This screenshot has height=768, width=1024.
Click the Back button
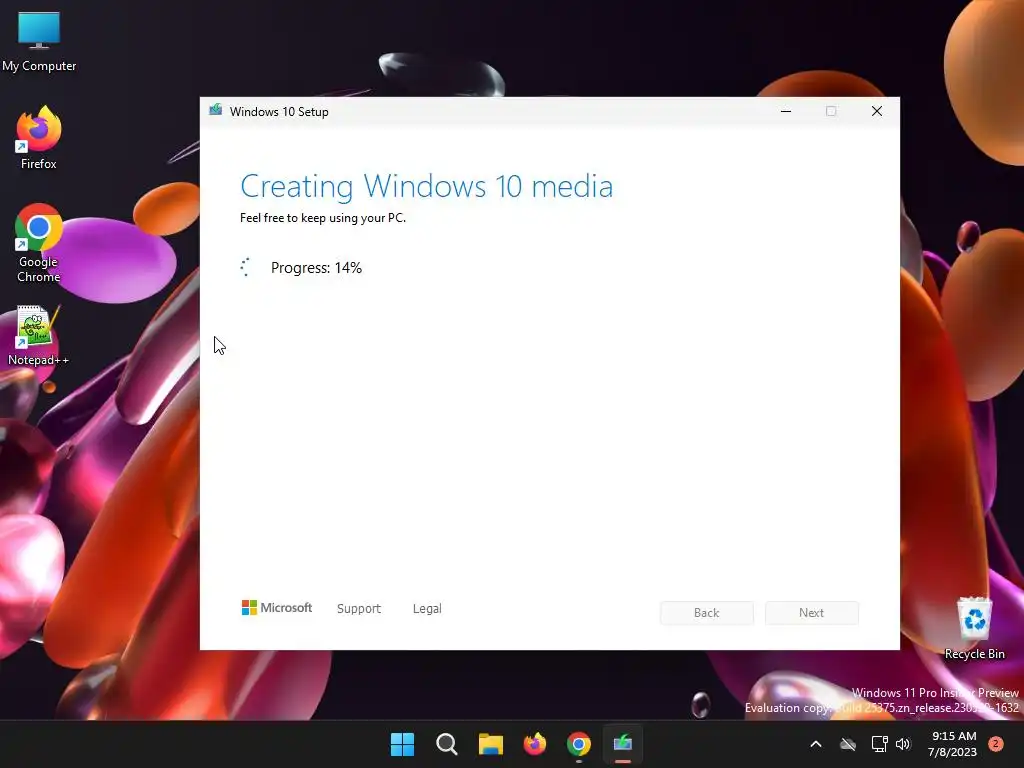pyautogui.click(x=707, y=613)
